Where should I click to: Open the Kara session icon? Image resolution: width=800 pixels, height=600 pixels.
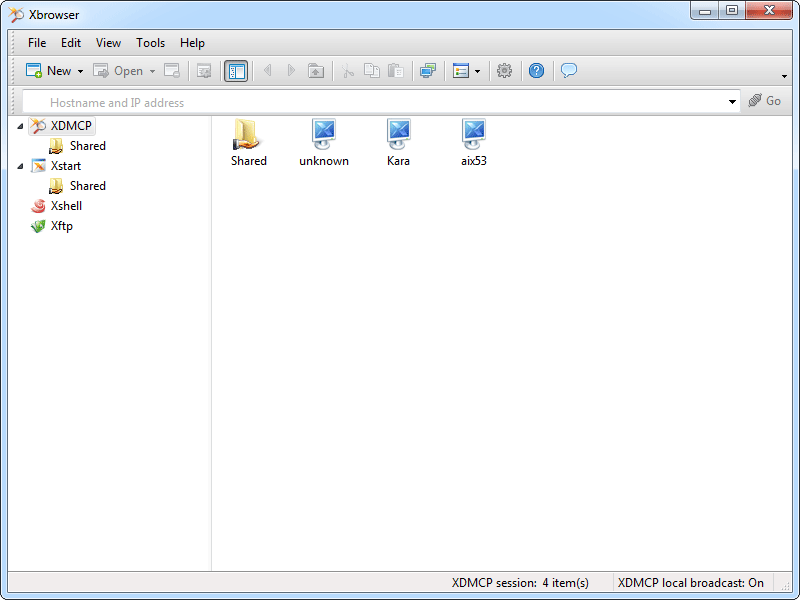point(398,140)
